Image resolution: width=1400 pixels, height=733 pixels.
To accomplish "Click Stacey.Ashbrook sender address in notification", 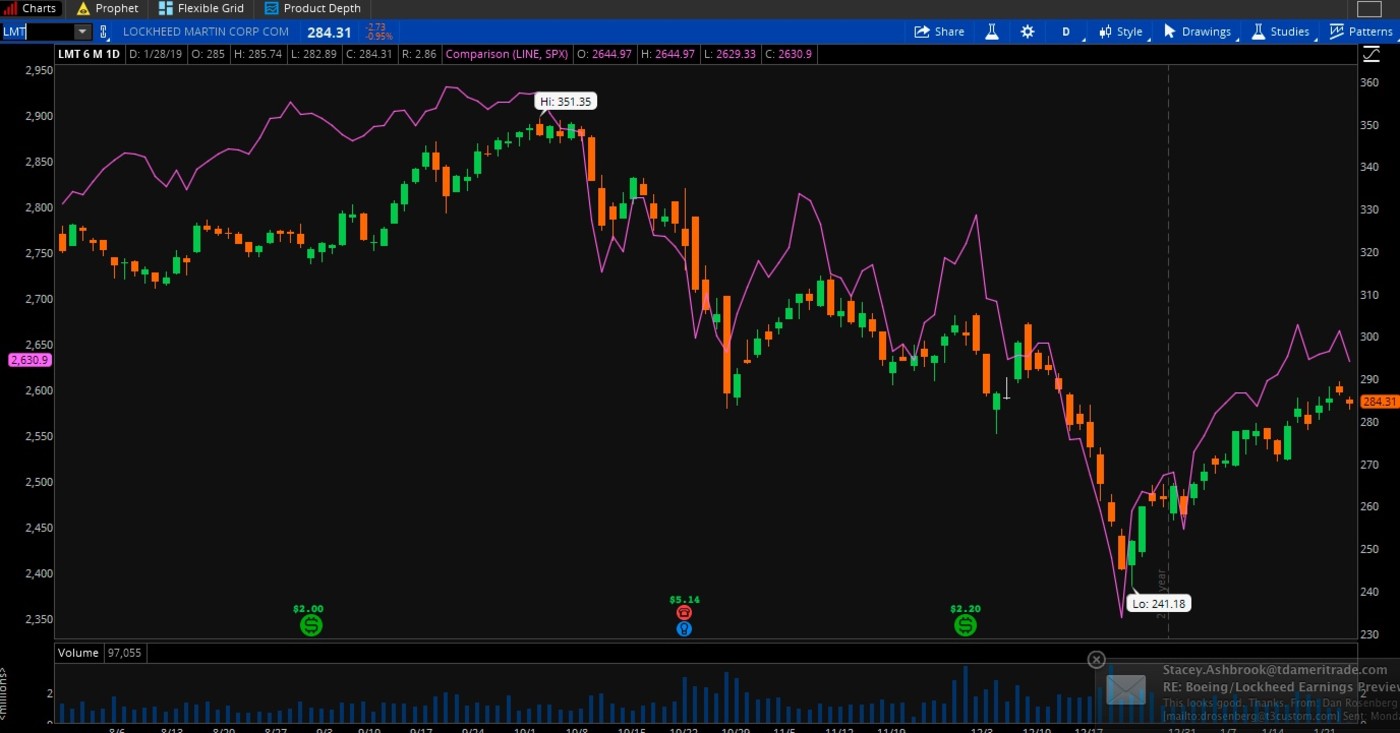I will [1275, 670].
